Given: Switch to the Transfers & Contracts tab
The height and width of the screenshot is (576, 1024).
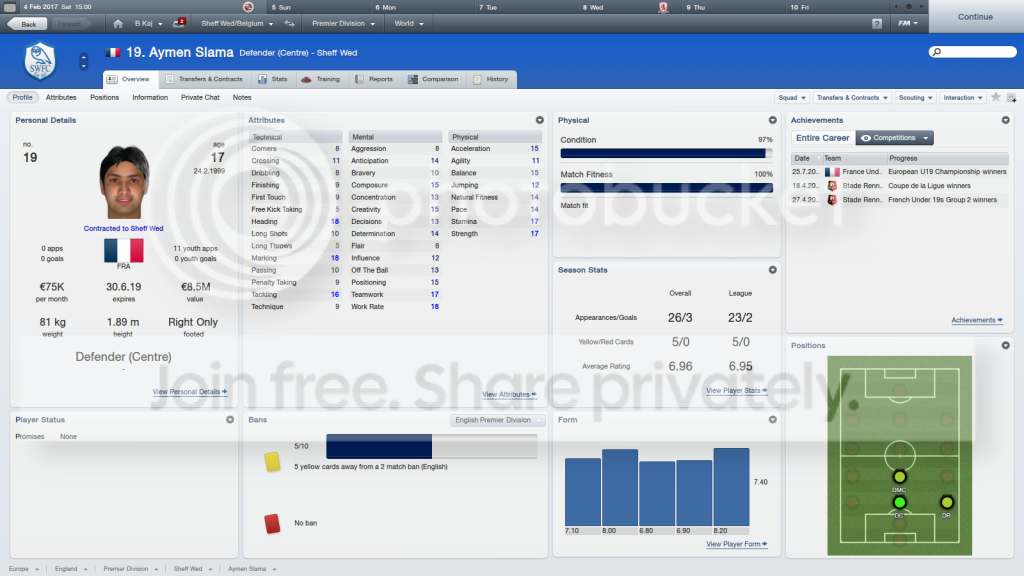Looking at the screenshot, I should point(204,79).
